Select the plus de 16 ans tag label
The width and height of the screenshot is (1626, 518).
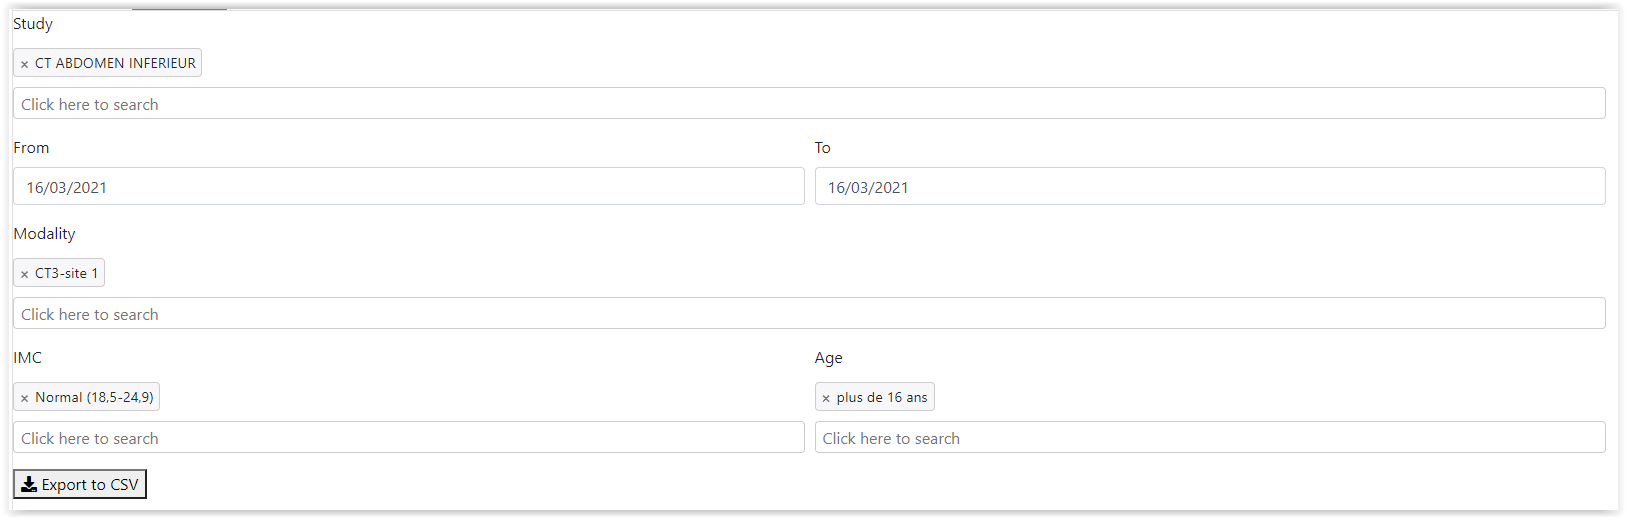click(881, 397)
